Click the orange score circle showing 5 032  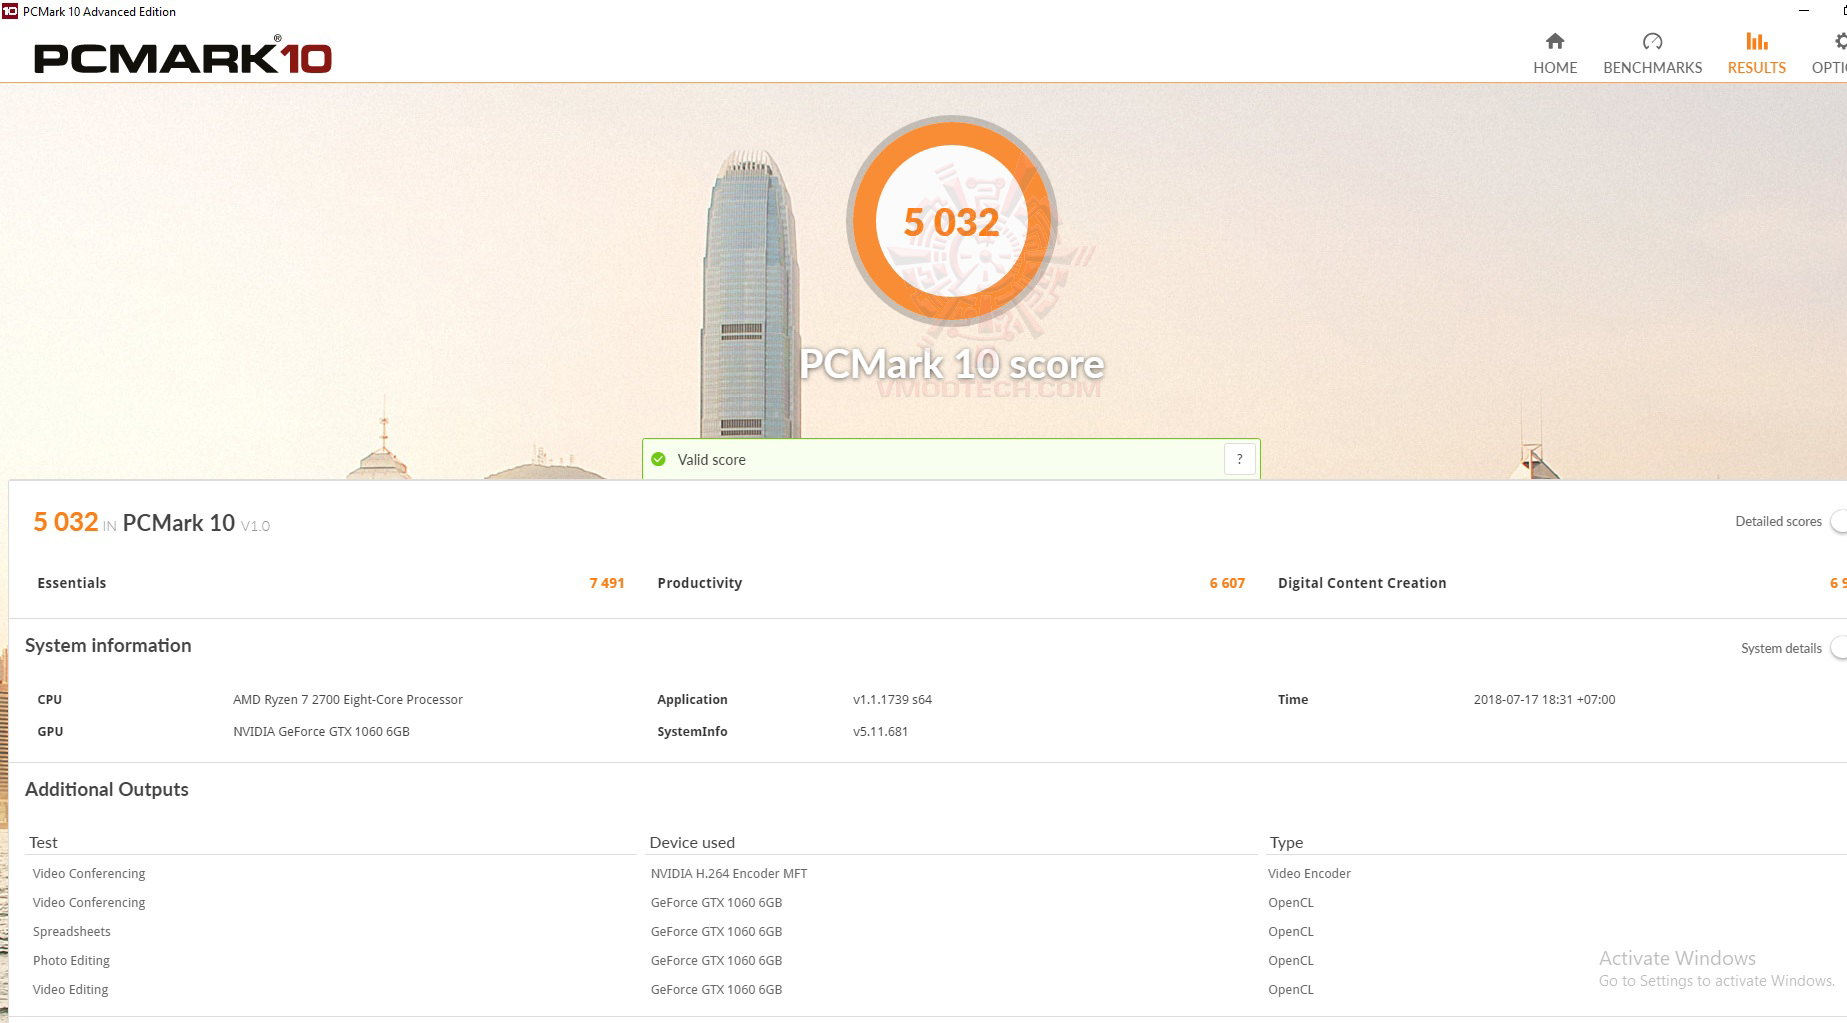[x=951, y=221]
